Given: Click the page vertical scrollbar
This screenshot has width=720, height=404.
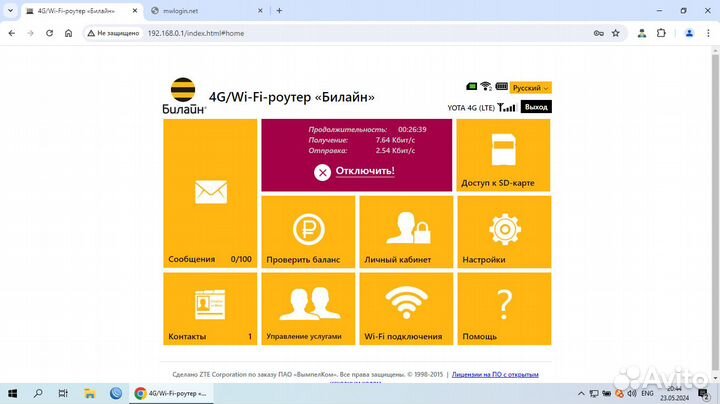Looking at the screenshot, I should point(715,211).
